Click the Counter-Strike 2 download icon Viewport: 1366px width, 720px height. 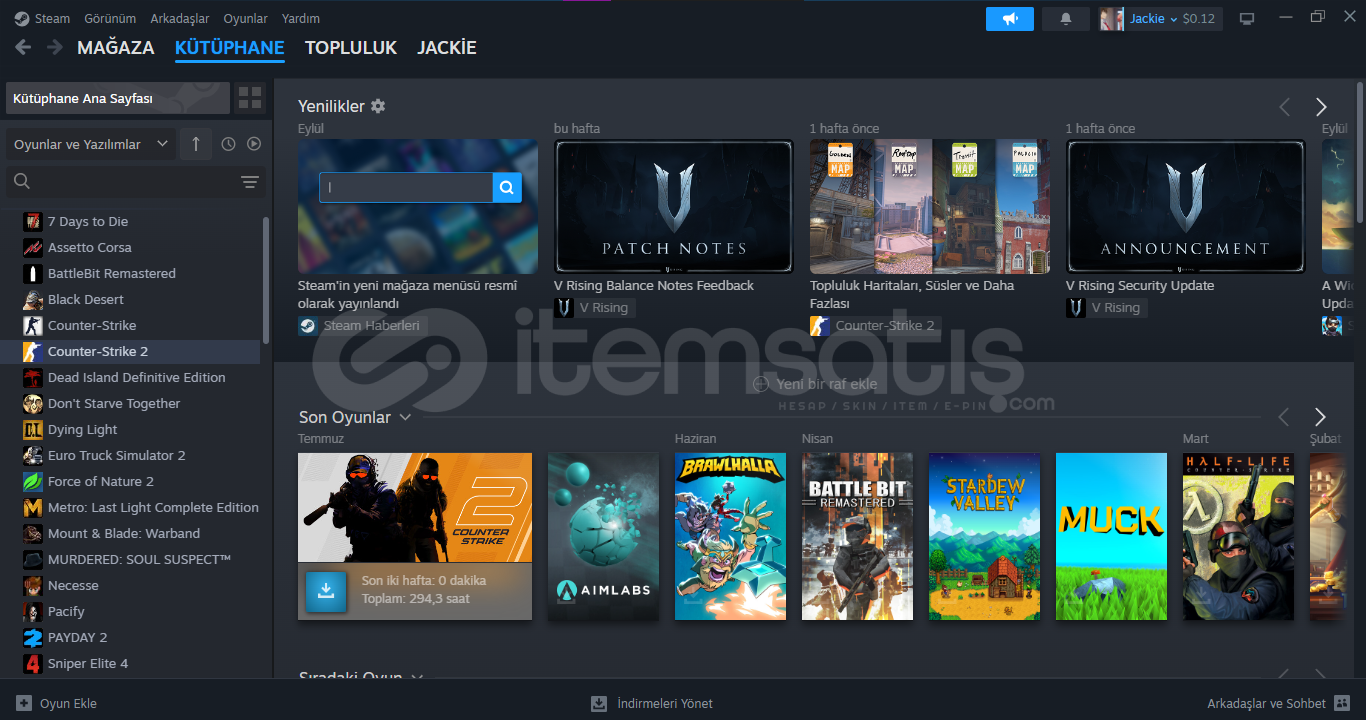[x=325, y=591]
